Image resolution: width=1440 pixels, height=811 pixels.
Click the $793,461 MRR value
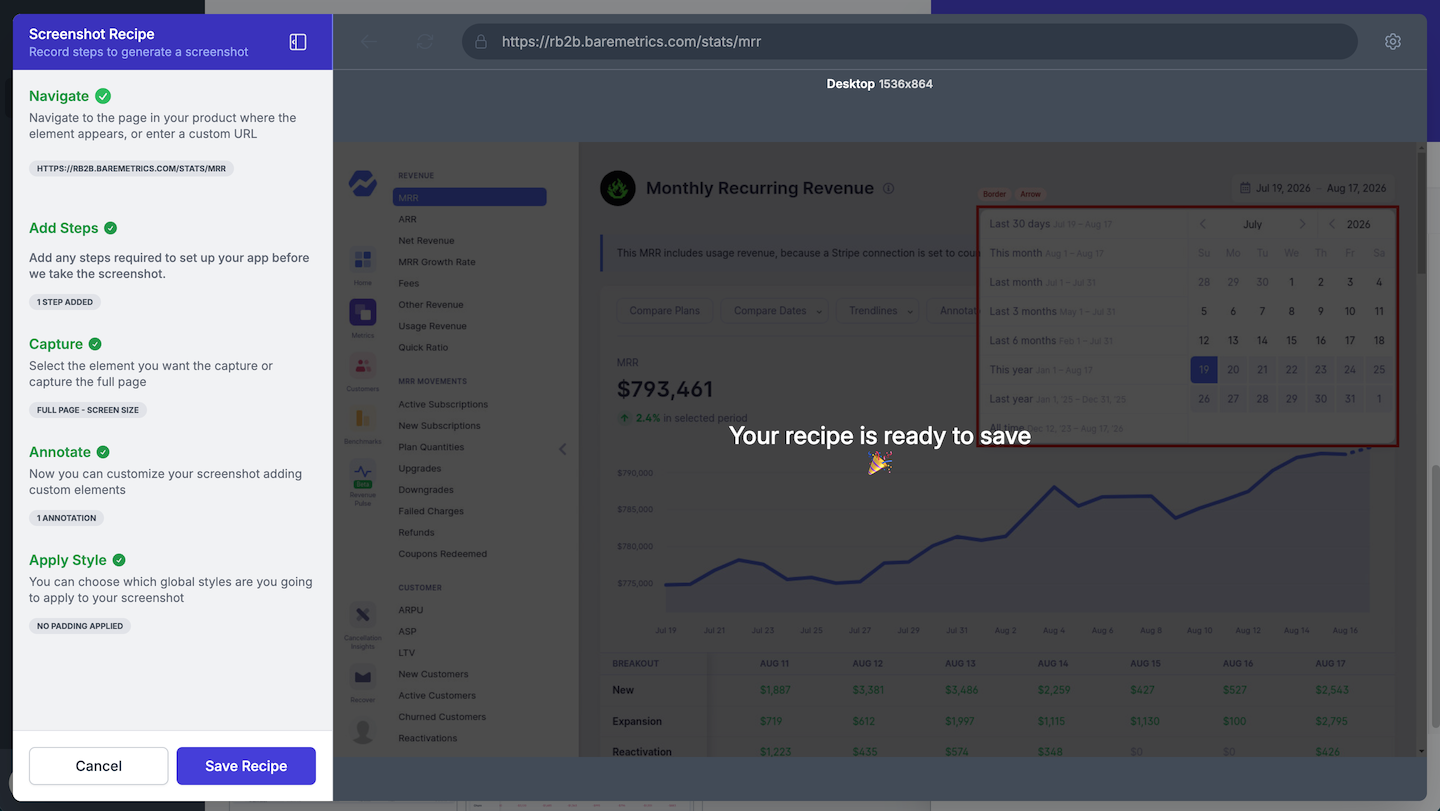tap(665, 389)
